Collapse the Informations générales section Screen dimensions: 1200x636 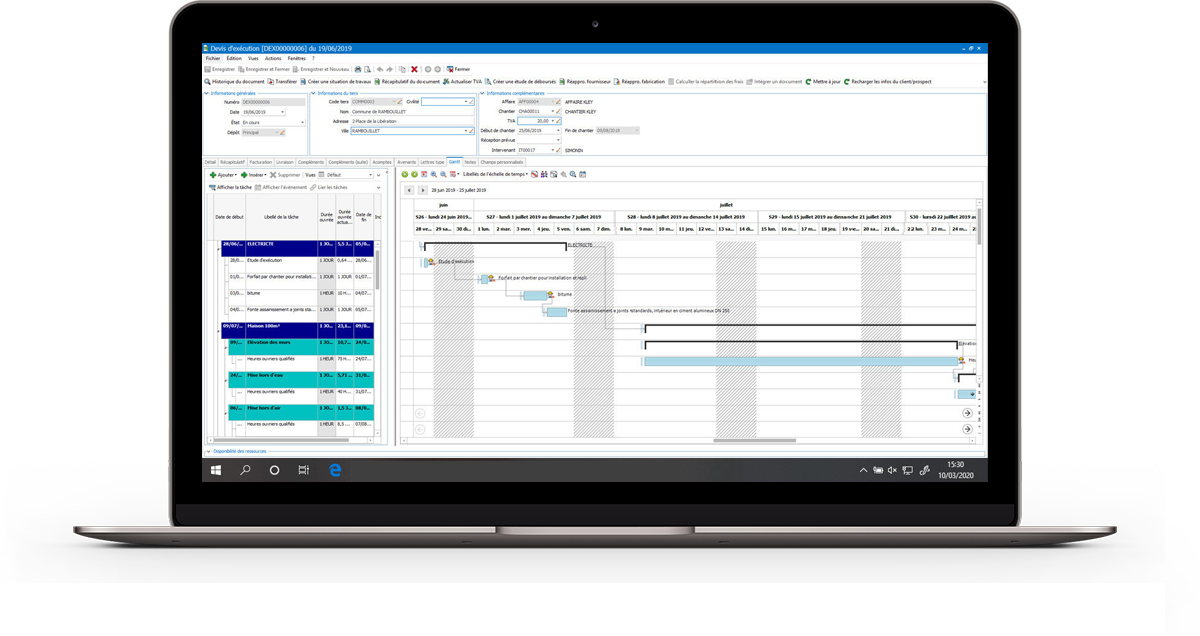tap(207, 93)
